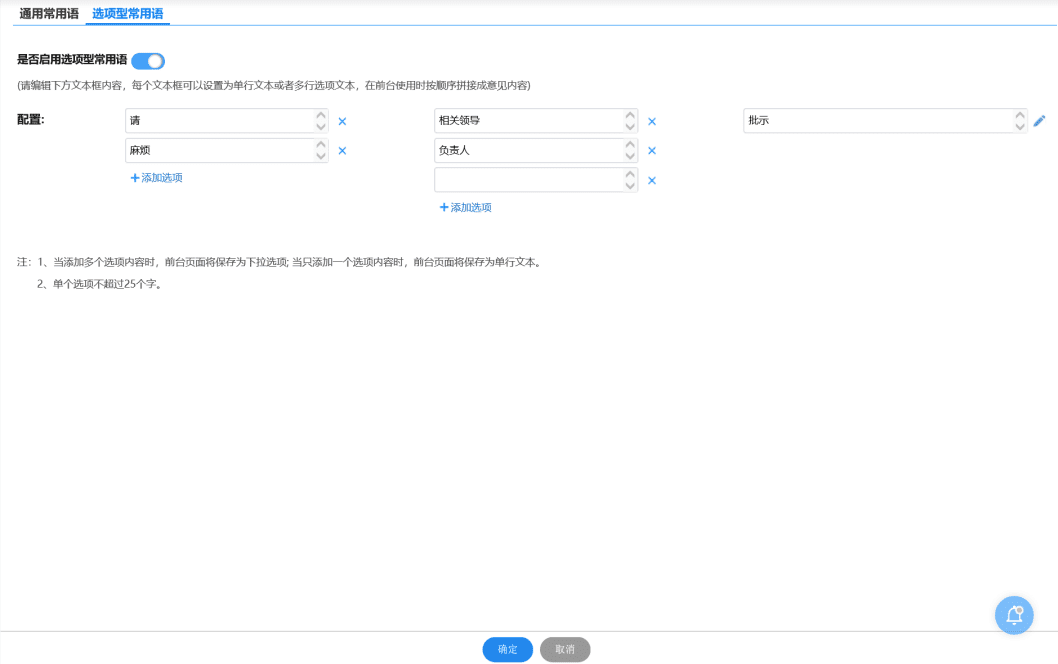Click spinner arrows of 负责人 field
This screenshot has width=1058, height=664.
click(630, 150)
